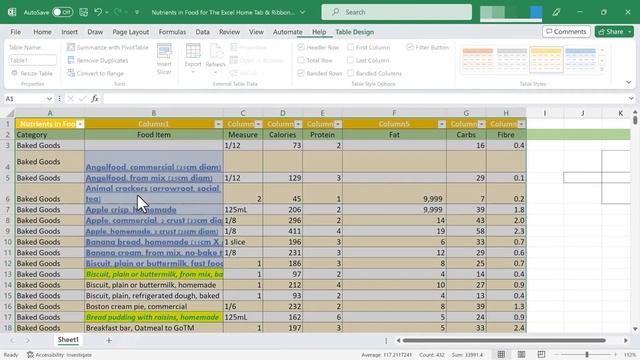This screenshot has height=360, width=640.
Task: Click Accessibility: Investigate in status bar
Action: (x=60, y=355)
